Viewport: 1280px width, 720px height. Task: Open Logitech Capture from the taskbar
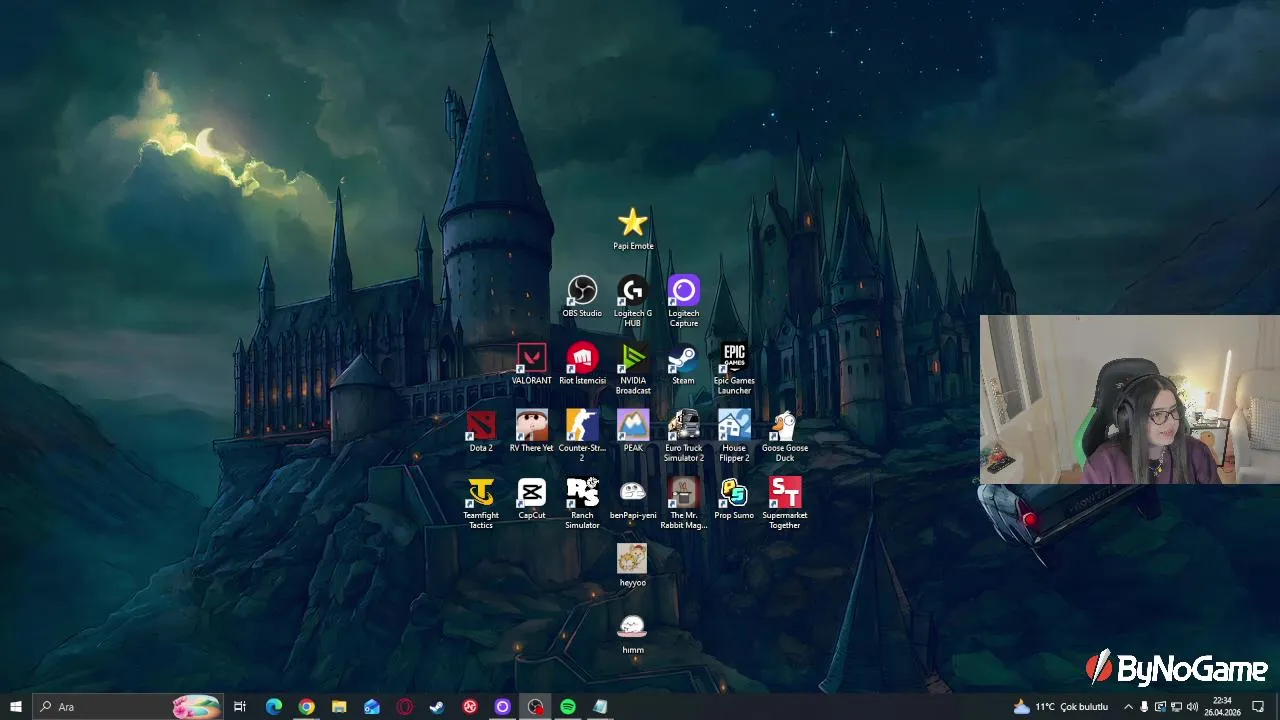click(x=503, y=707)
